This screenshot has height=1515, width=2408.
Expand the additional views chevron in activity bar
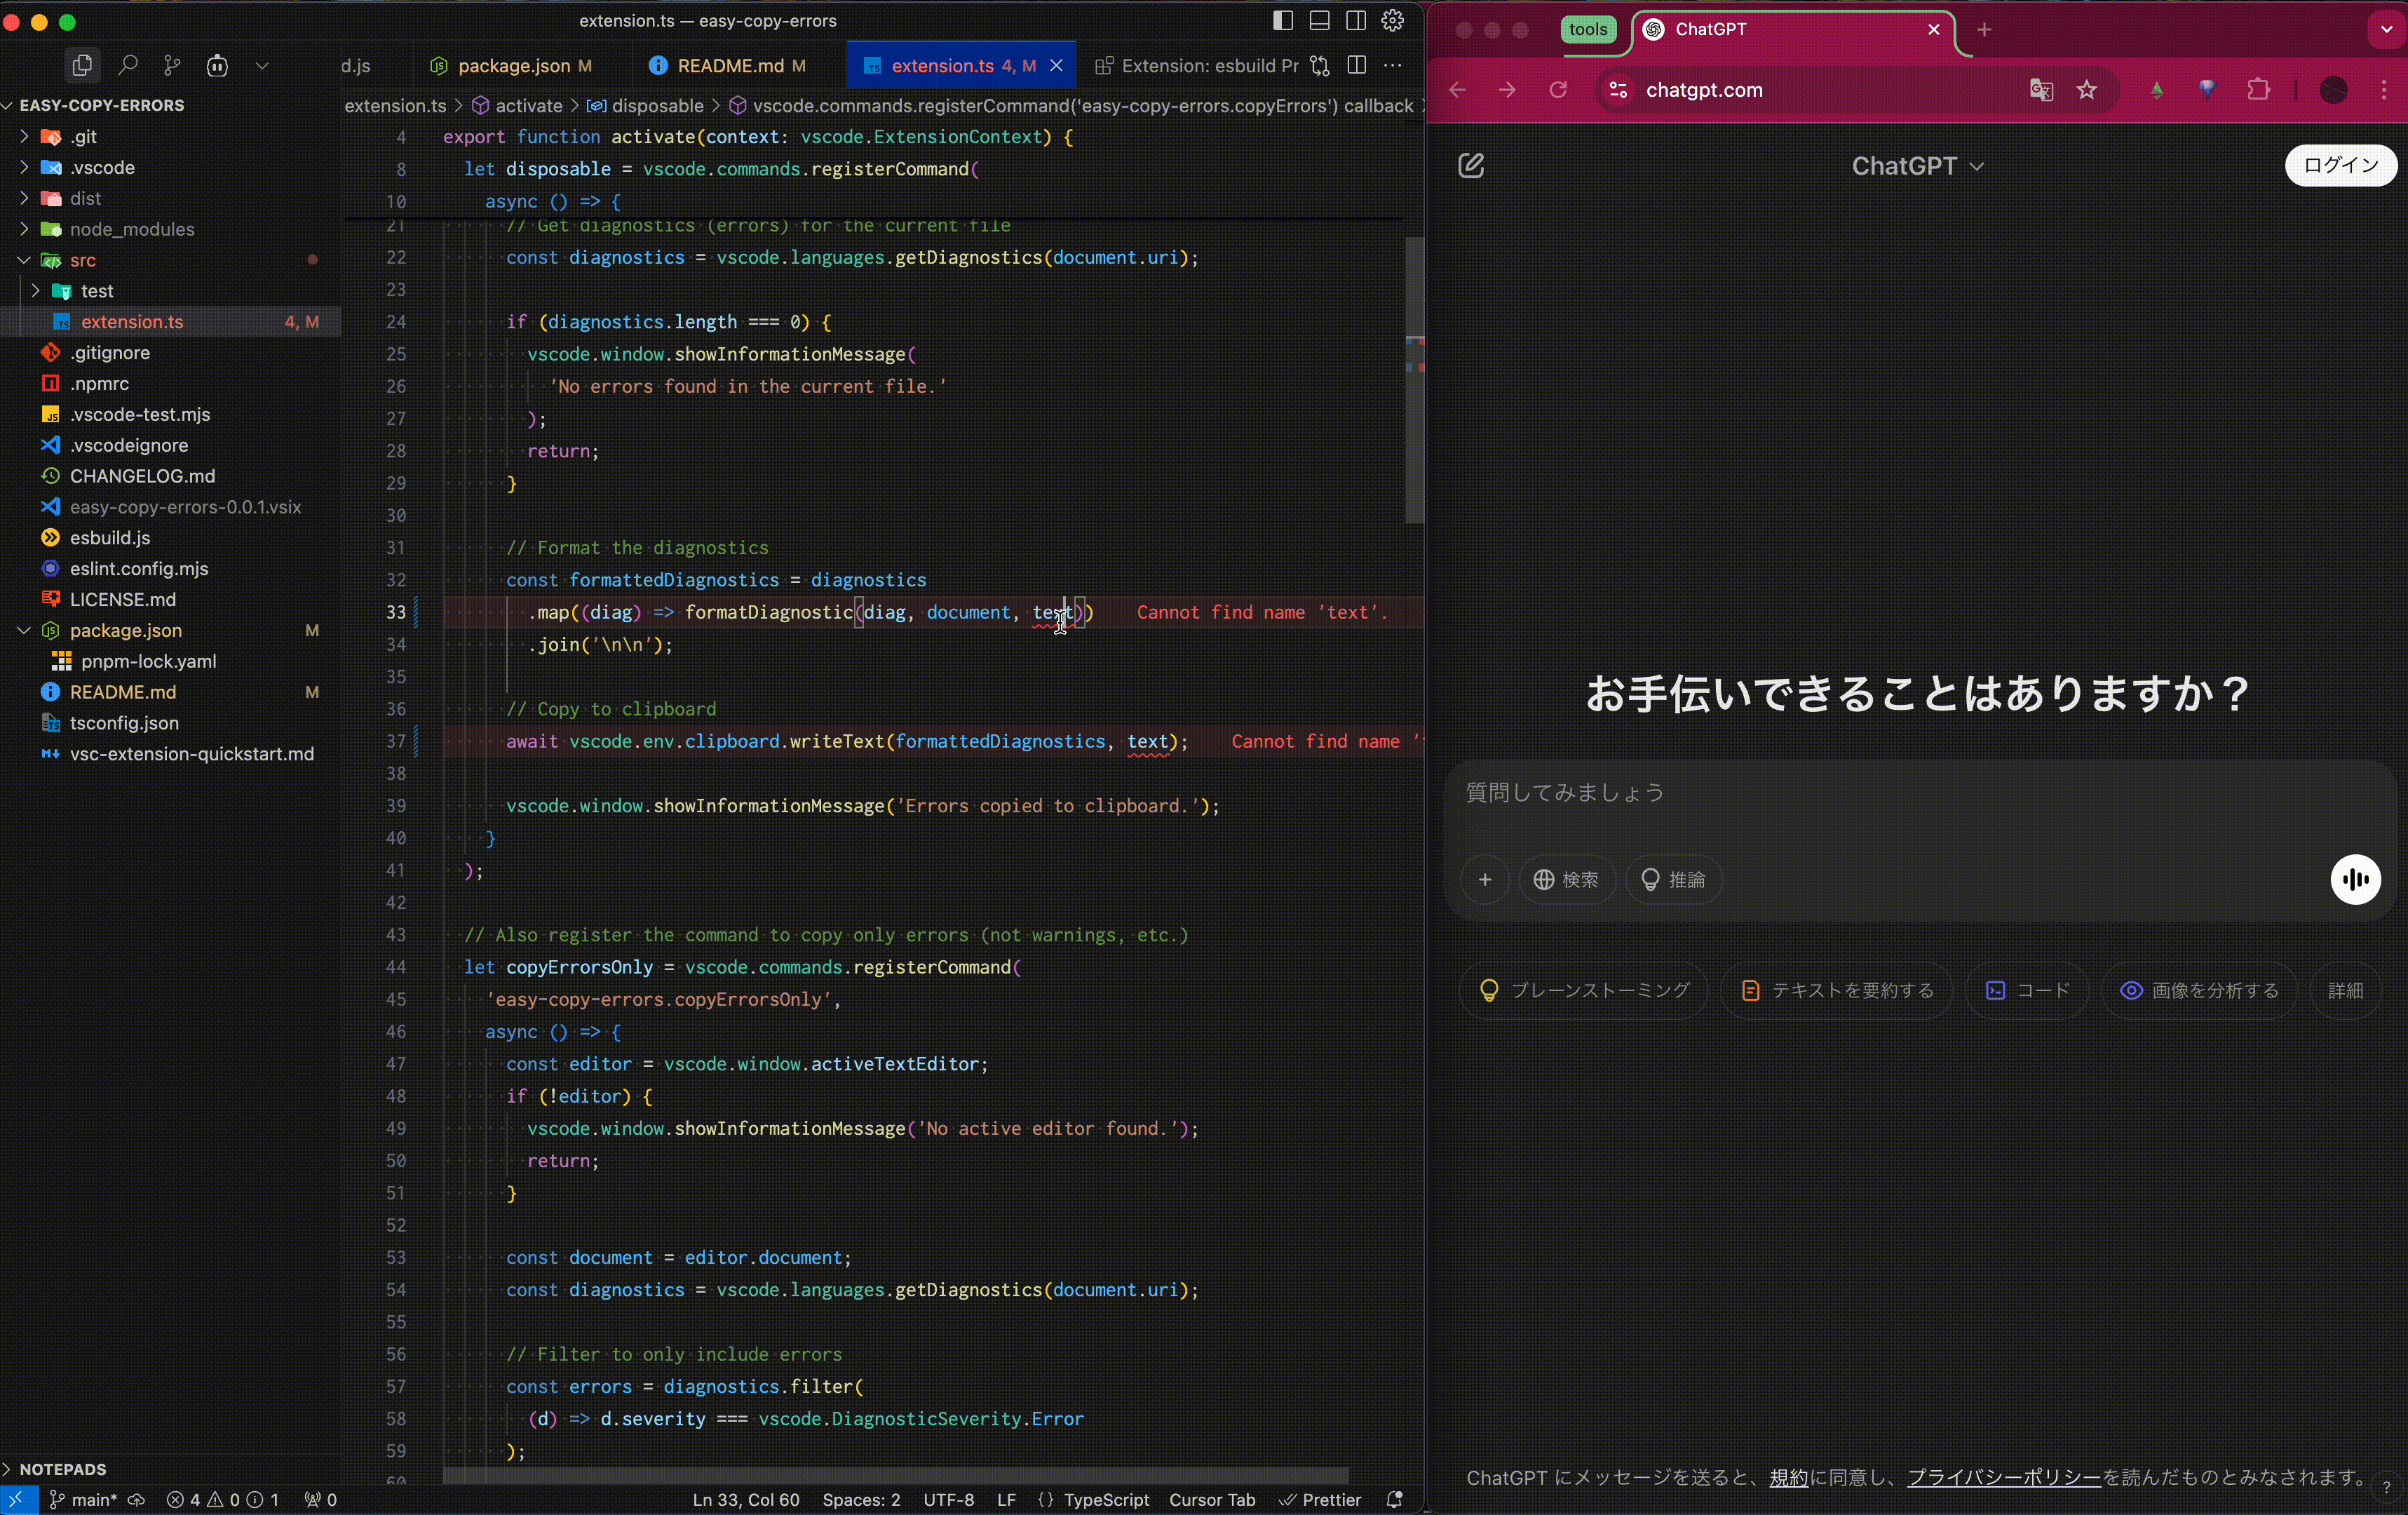pyautogui.click(x=262, y=66)
